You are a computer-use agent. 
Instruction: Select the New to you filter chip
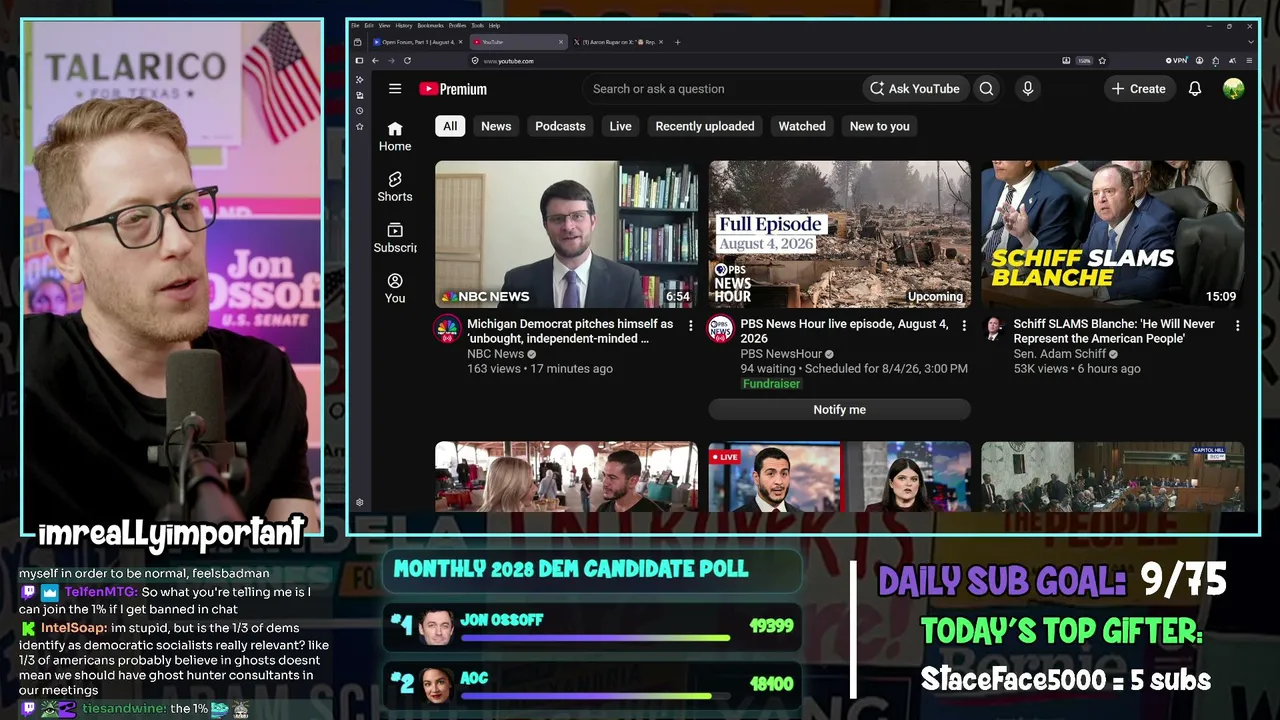880,126
